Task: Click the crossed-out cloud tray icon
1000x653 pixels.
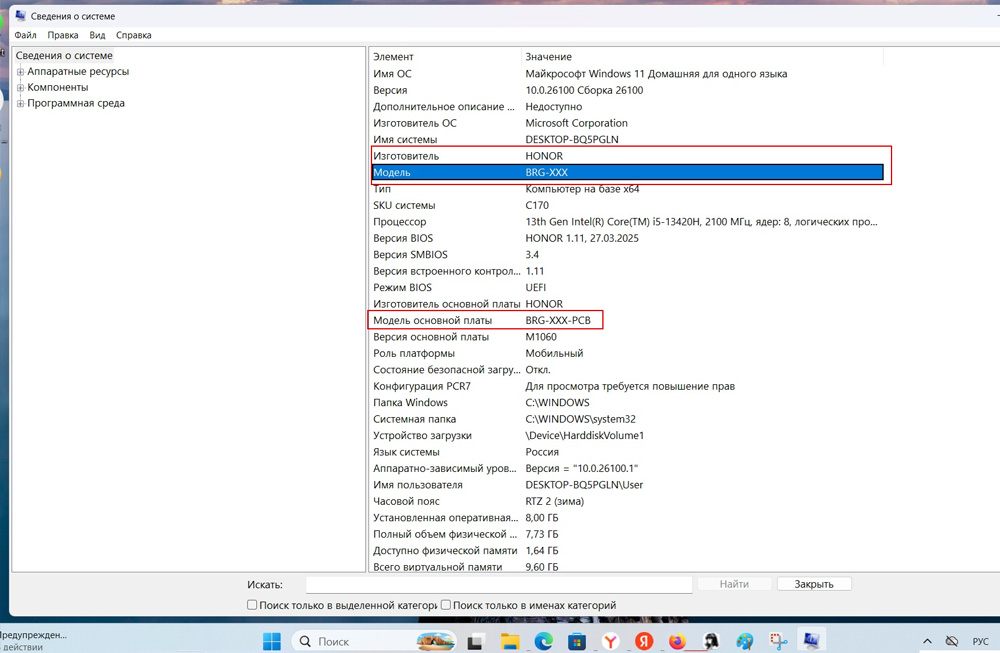Action: click(x=952, y=642)
